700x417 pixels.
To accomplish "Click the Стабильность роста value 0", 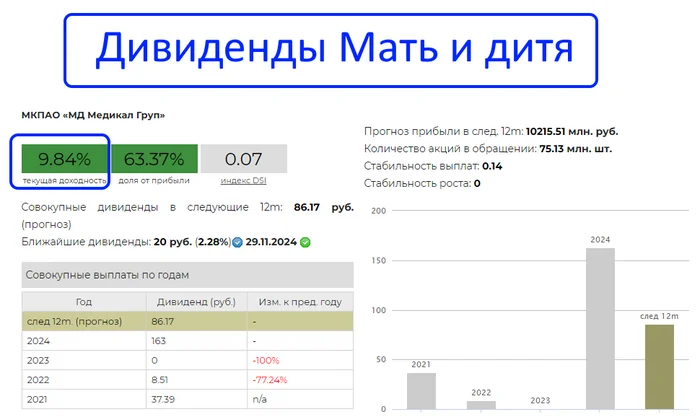I will [477, 183].
